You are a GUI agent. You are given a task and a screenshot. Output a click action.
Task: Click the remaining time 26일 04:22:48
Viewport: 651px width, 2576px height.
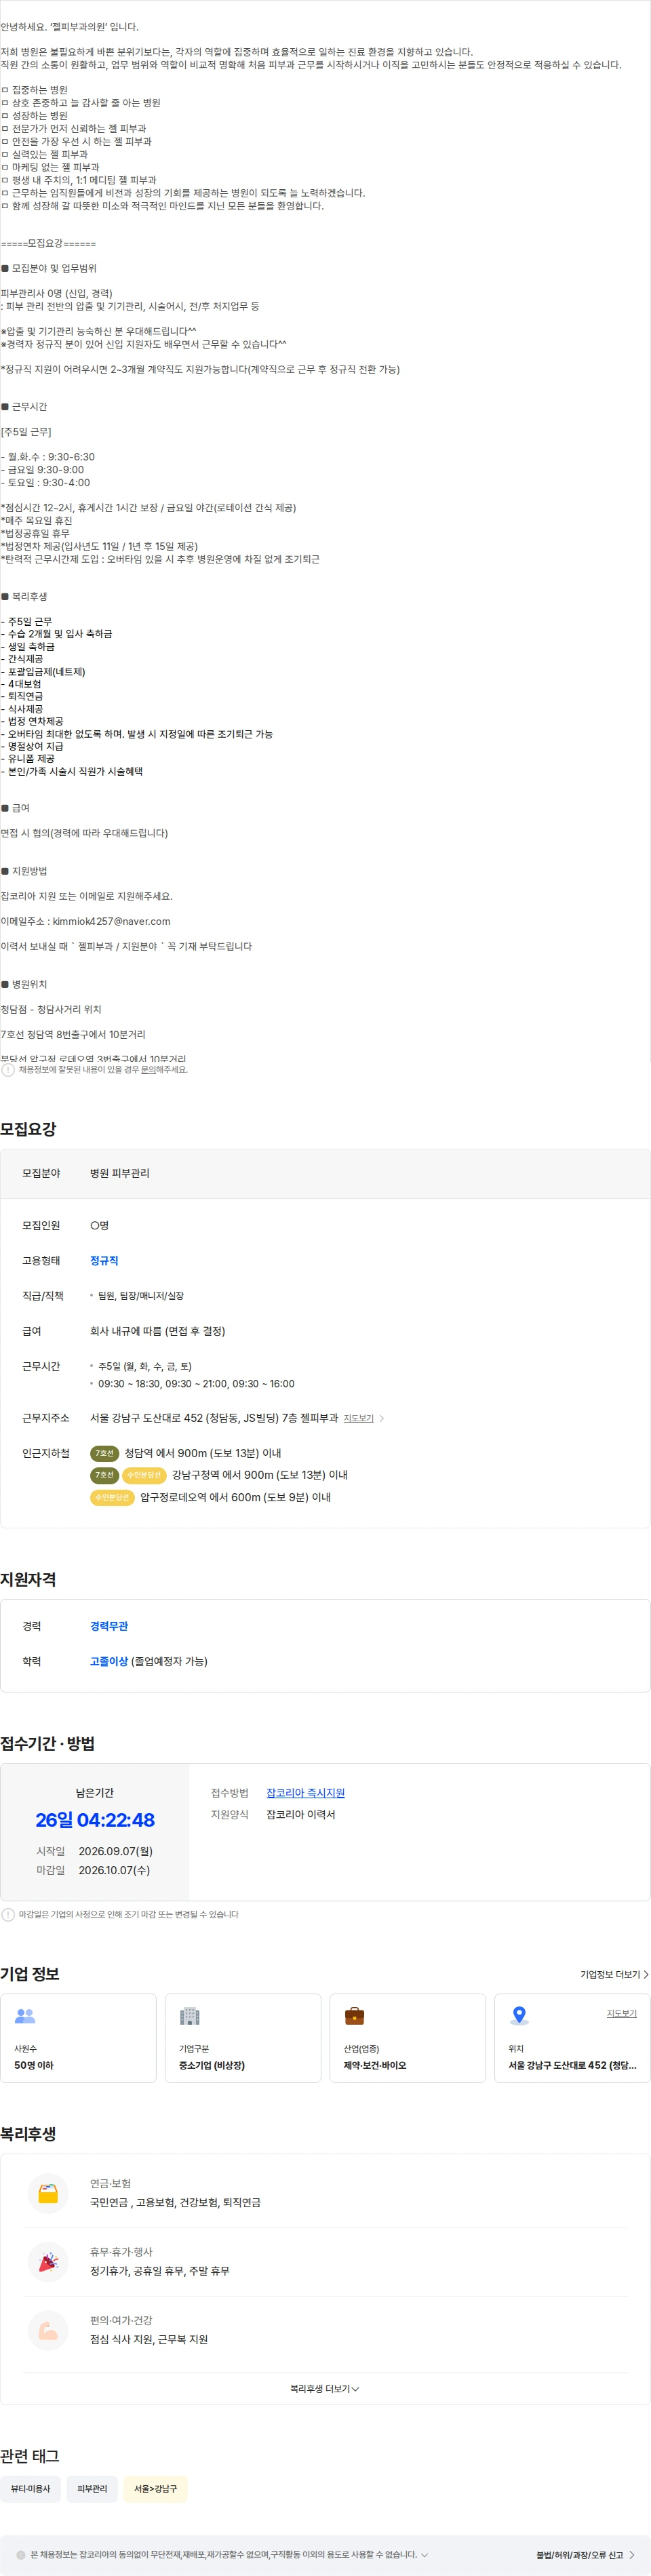click(95, 1819)
